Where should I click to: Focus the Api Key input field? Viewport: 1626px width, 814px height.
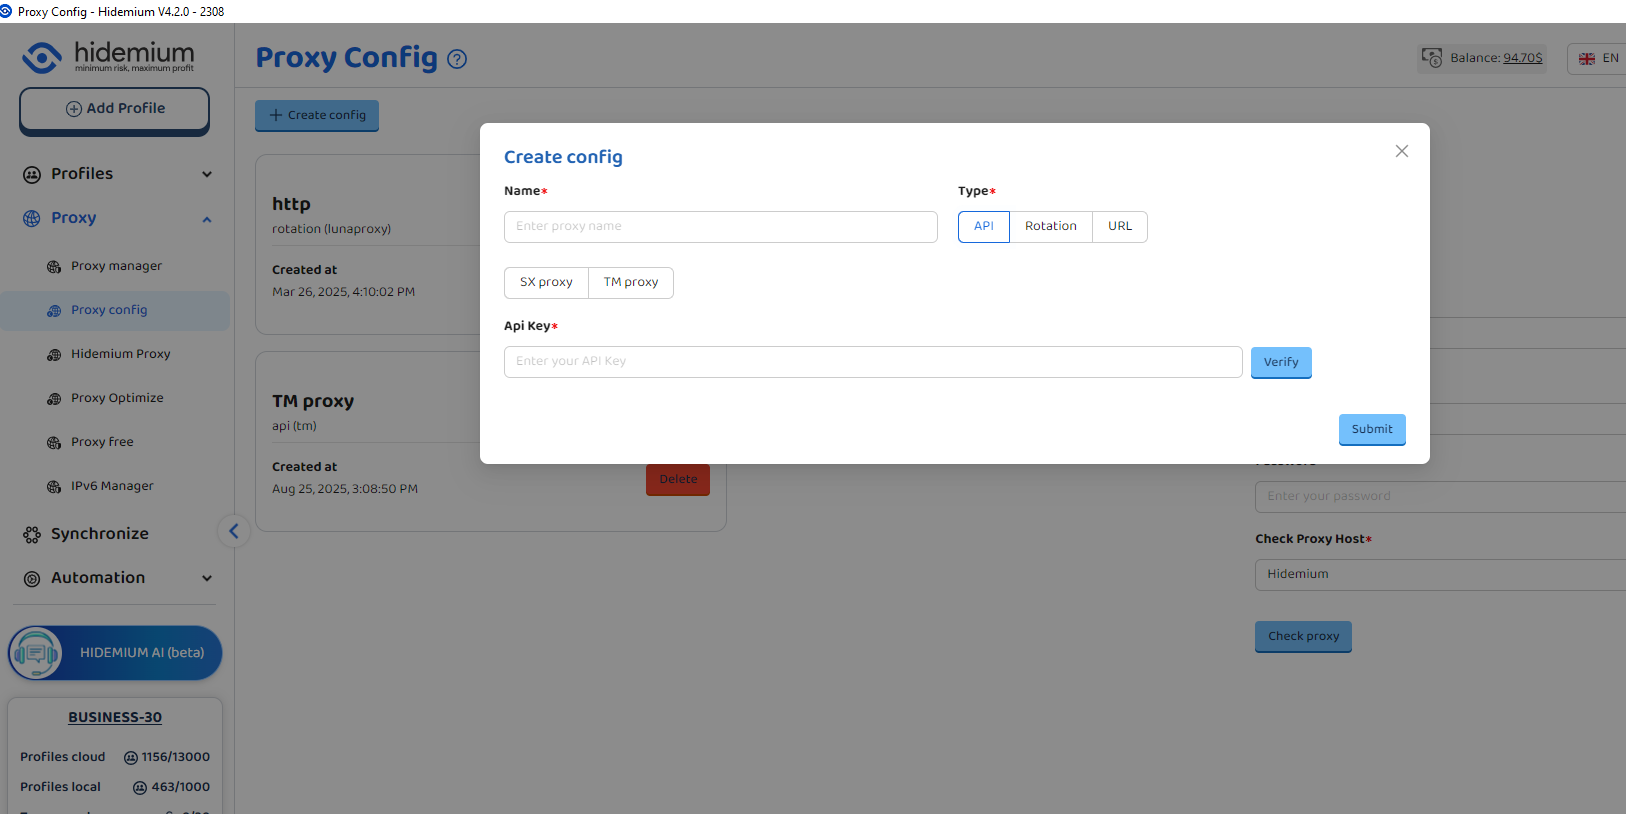(873, 362)
